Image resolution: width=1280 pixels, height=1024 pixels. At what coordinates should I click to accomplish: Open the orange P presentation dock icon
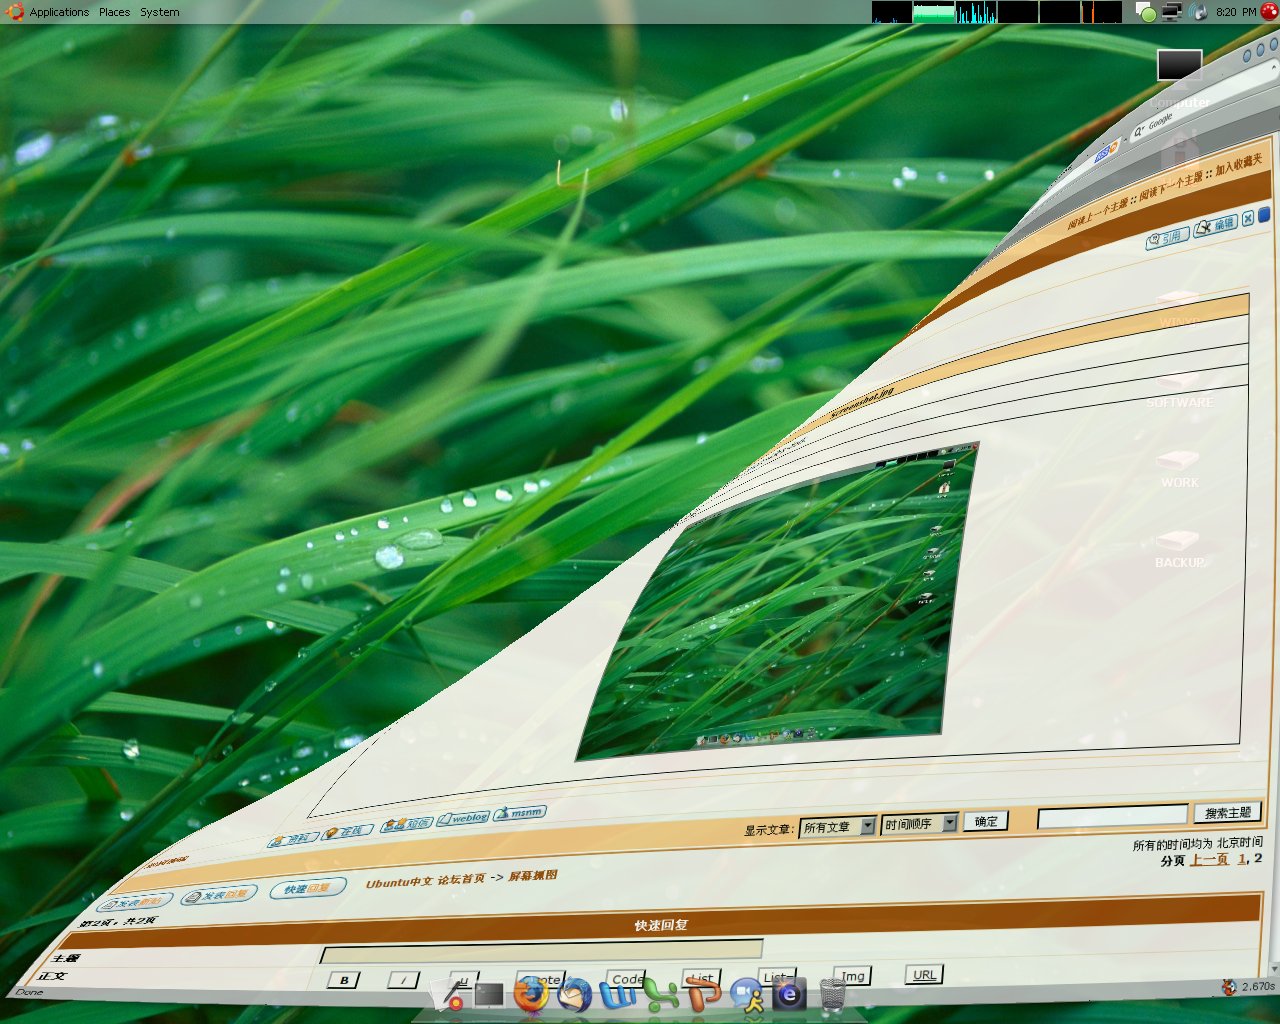[x=704, y=995]
